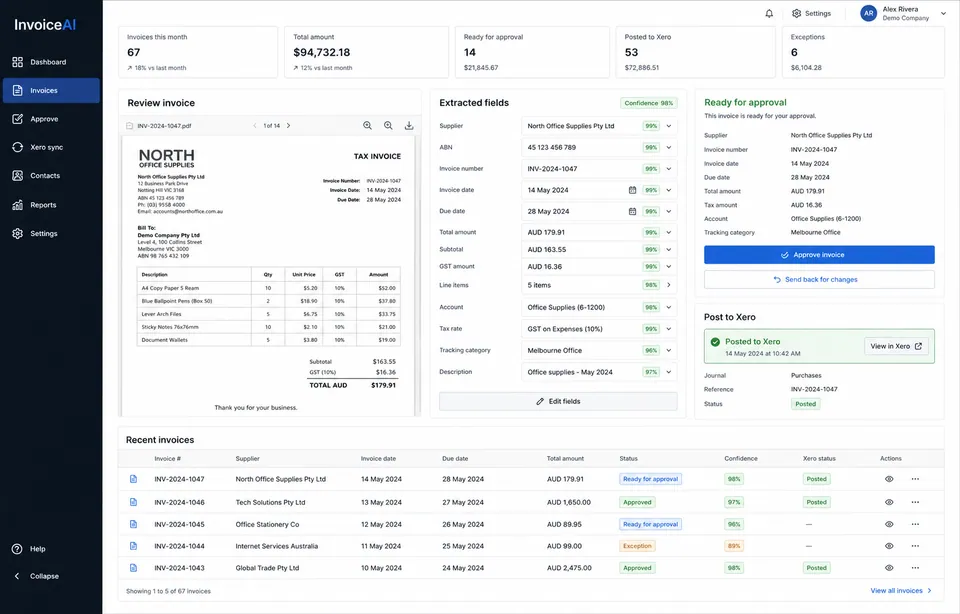Screen dimensions: 960x614
Task: Download the invoice PDF
Action: [409, 125]
